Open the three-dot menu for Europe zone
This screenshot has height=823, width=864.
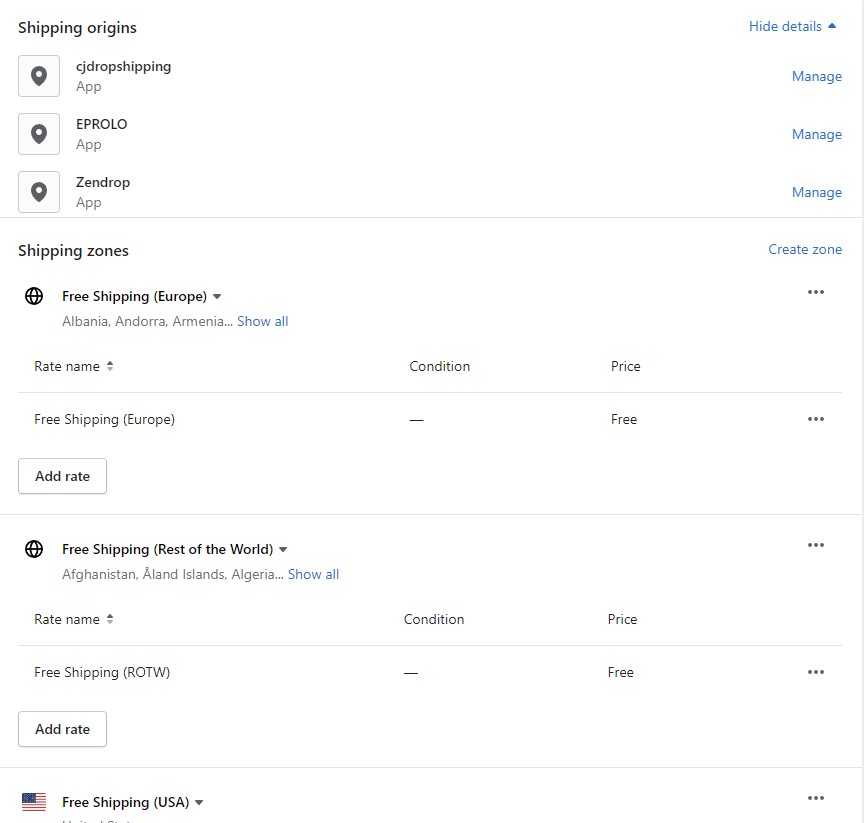pyautogui.click(x=816, y=292)
